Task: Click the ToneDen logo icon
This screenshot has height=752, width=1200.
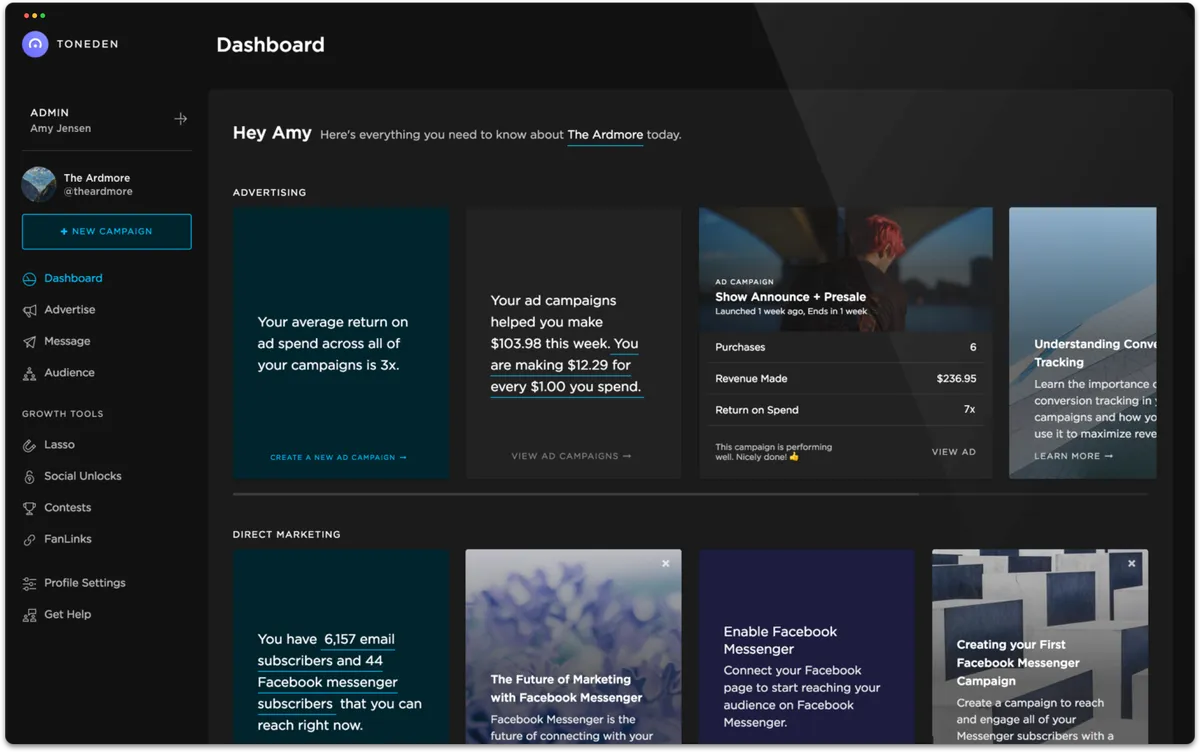Action: 35,44
